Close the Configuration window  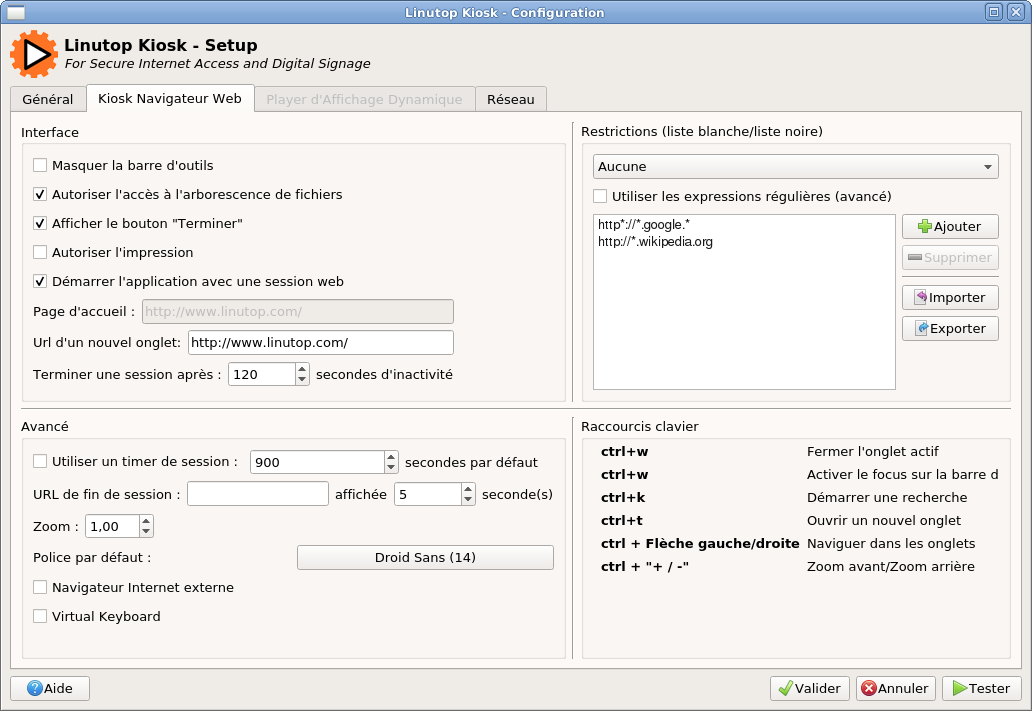tap(1016, 12)
